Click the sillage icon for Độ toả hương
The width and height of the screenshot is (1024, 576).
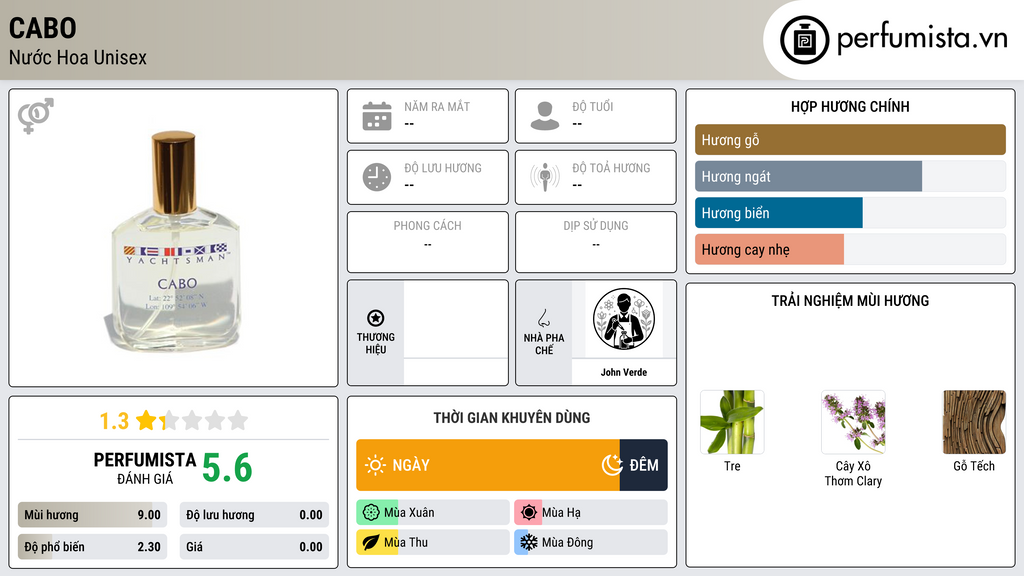point(545,177)
